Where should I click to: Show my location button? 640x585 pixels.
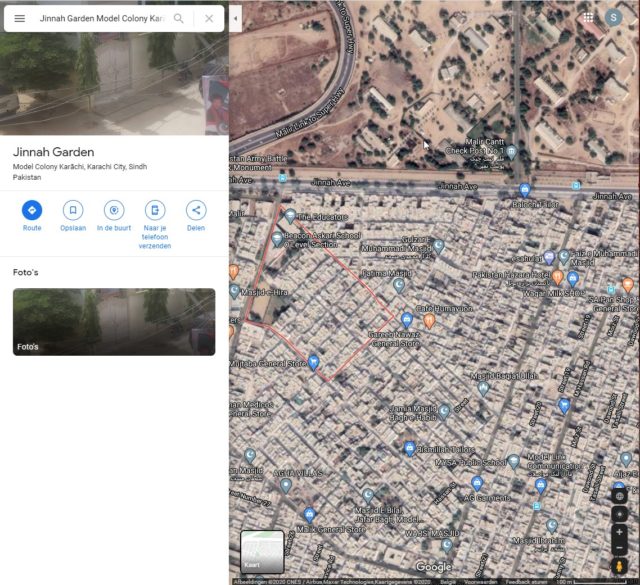tap(619, 514)
